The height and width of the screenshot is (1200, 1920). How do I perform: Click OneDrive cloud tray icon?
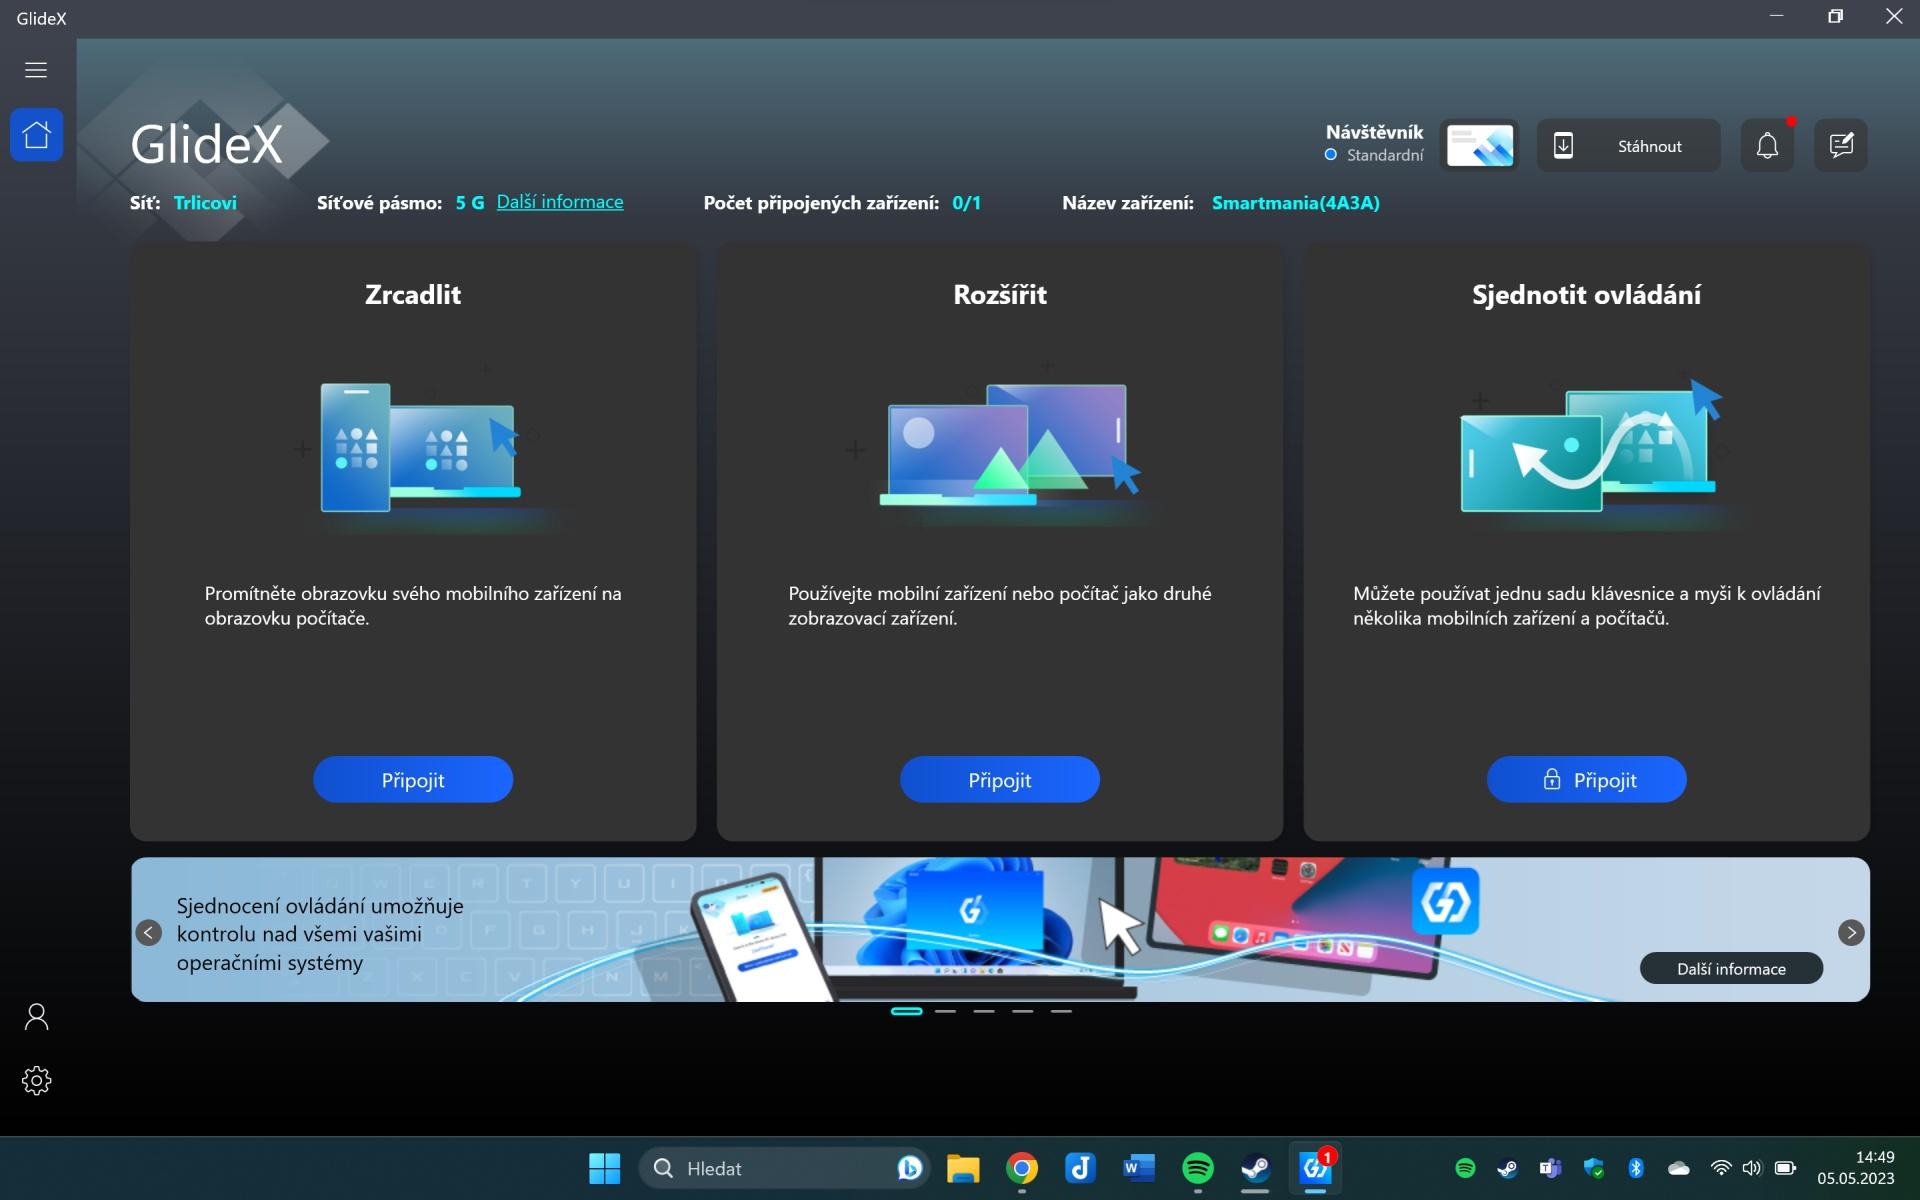(1679, 1168)
